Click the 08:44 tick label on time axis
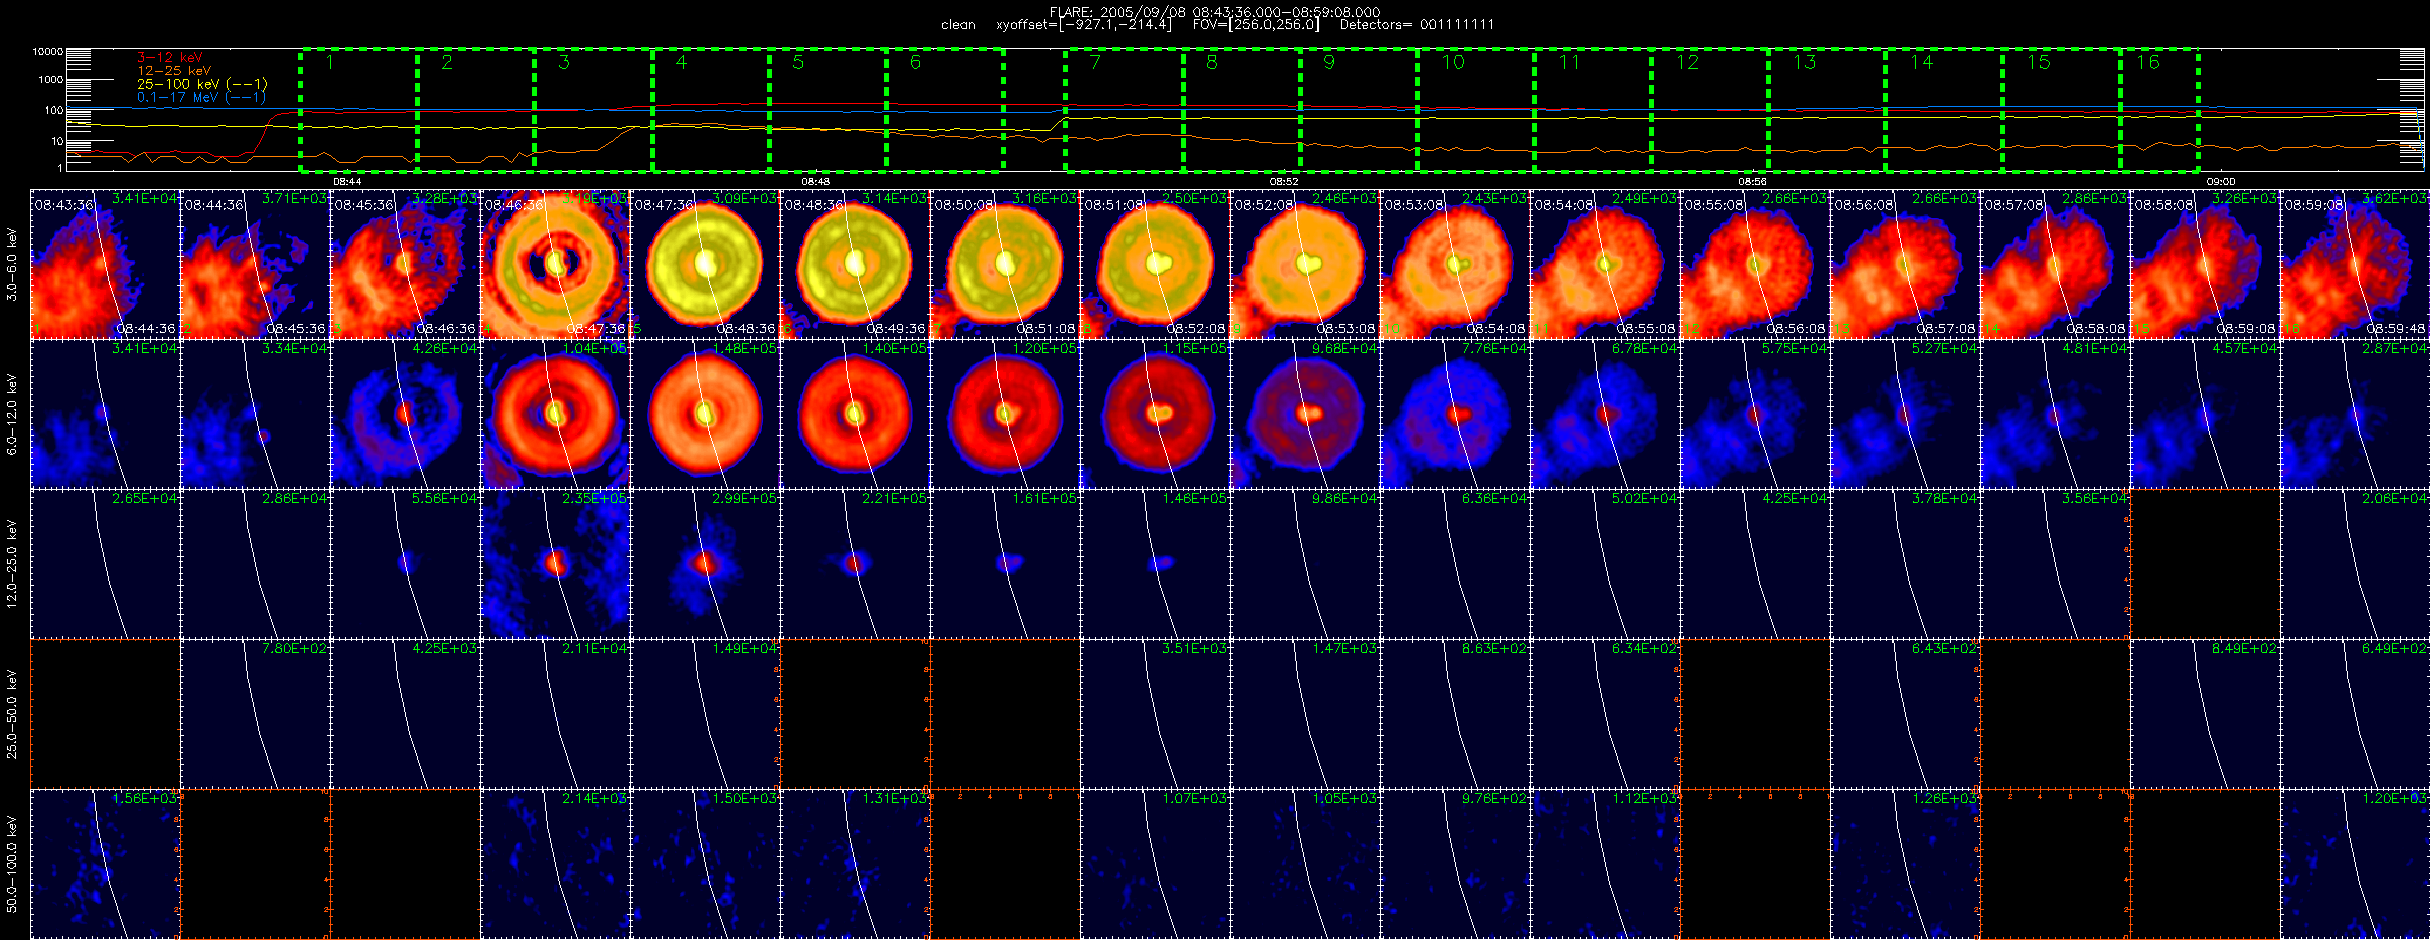The height and width of the screenshot is (940, 2430). click(x=347, y=181)
